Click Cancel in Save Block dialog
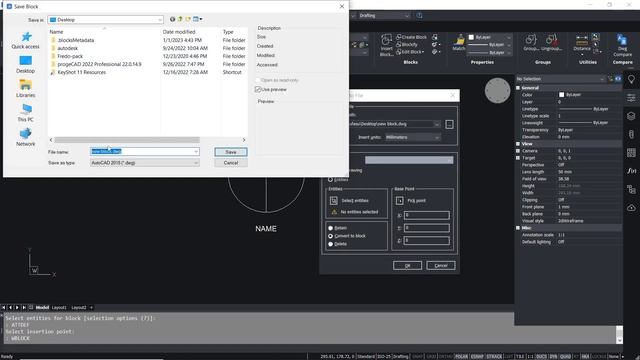 pyautogui.click(x=231, y=162)
